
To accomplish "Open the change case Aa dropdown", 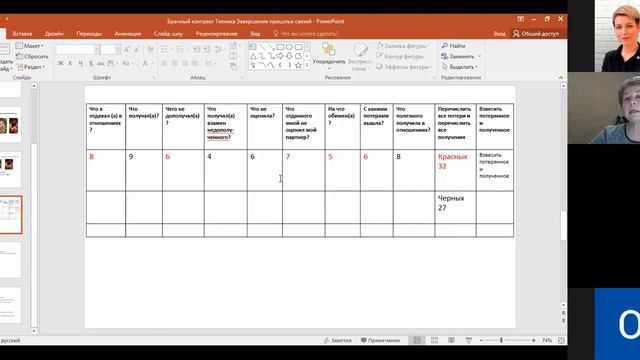I will tap(127, 63).
